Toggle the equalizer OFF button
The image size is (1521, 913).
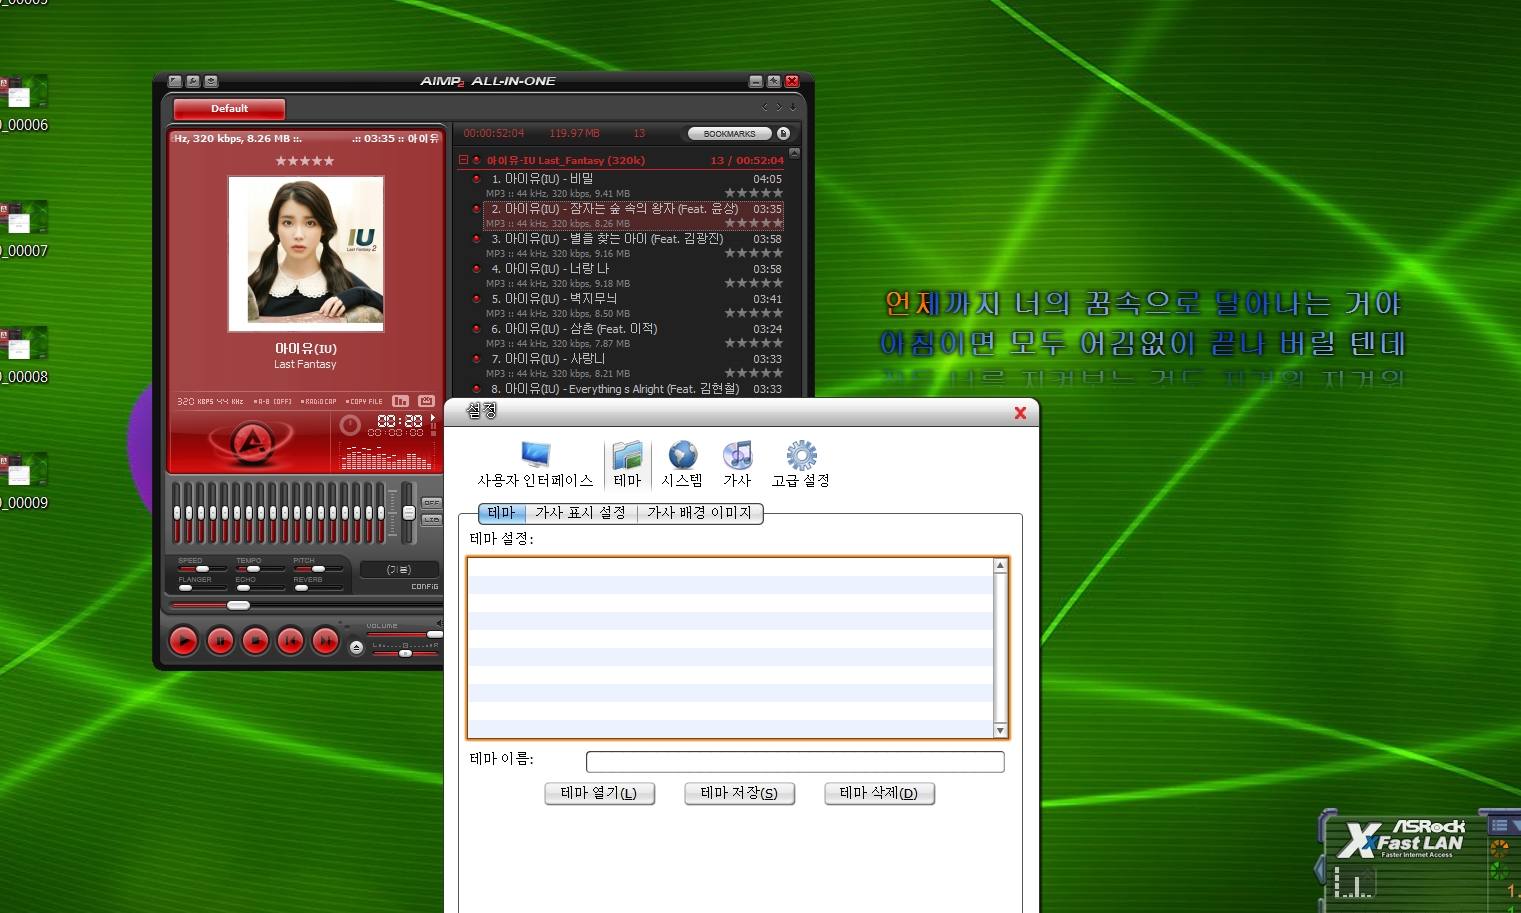point(431,503)
